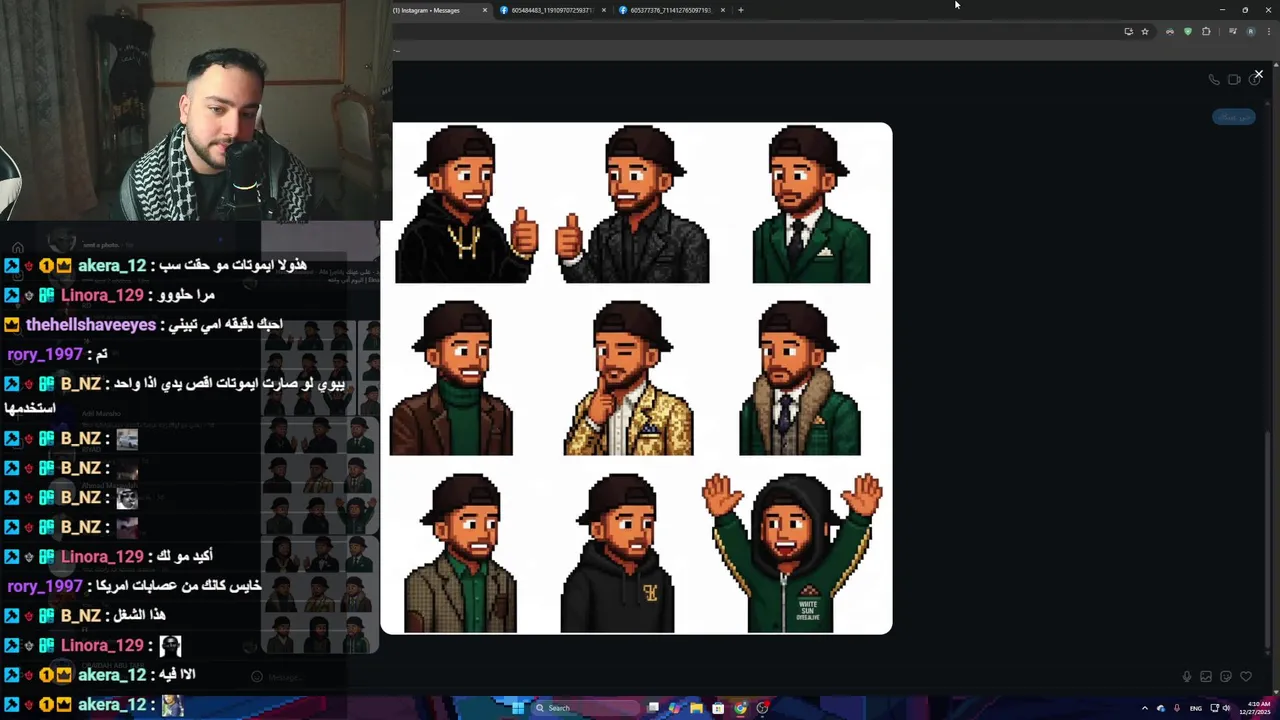Start an Instagram audio call
Viewport: 1280px width, 720px height.
[1214, 80]
